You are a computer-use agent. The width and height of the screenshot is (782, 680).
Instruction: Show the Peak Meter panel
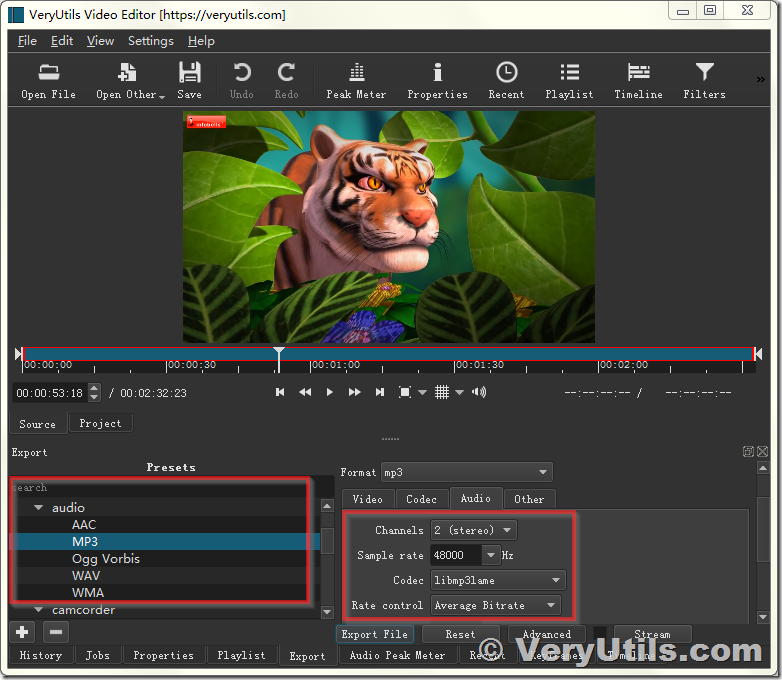pyautogui.click(x=356, y=81)
